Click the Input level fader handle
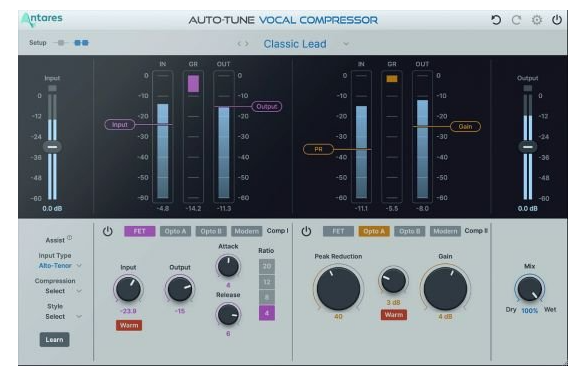Image resolution: width=580 pixels, height=375 pixels. coord(52,147)
